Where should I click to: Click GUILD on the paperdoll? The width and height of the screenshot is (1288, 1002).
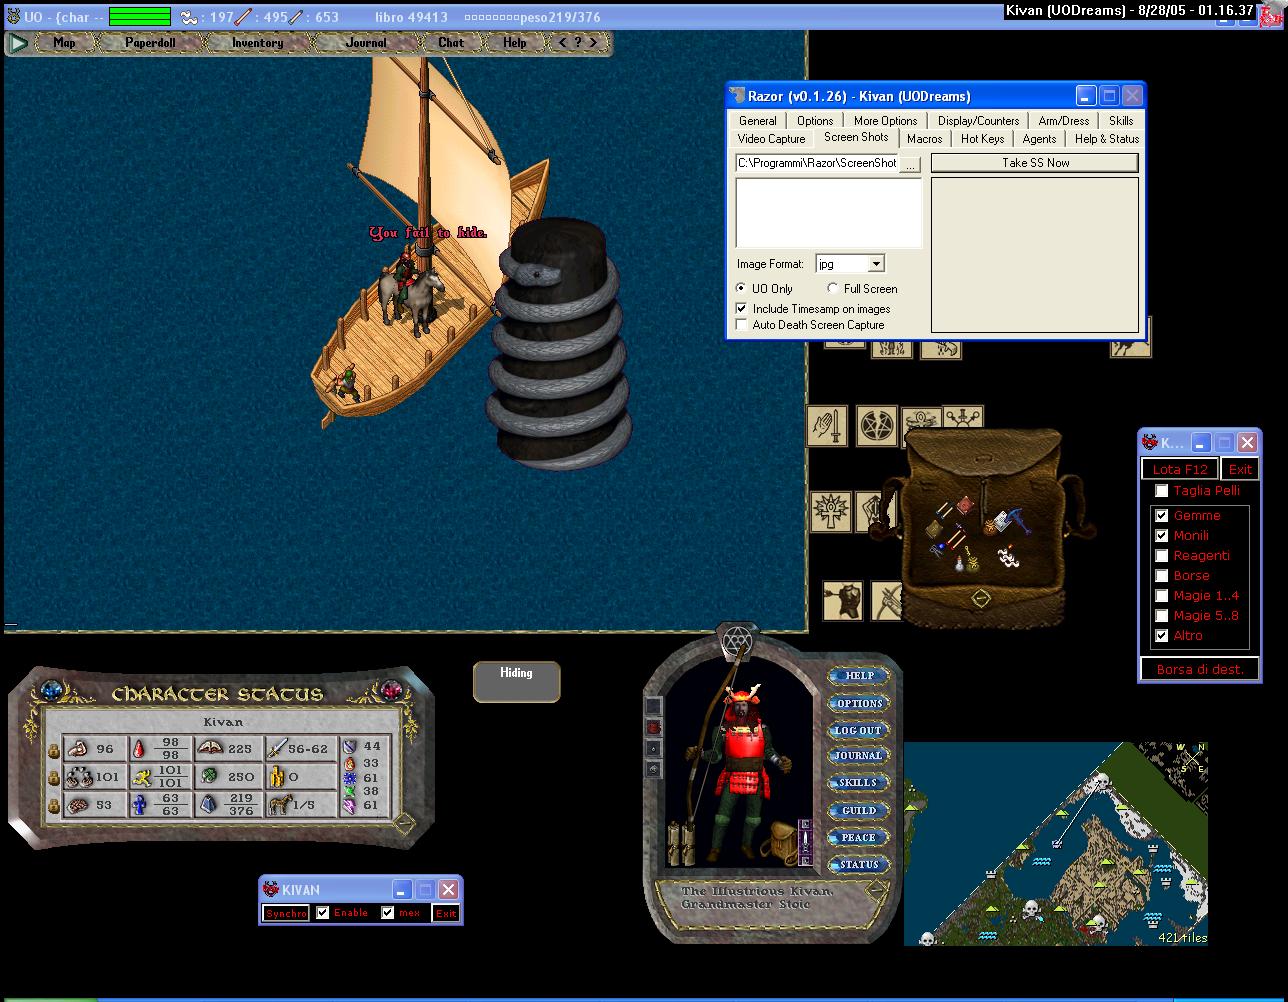859,811
